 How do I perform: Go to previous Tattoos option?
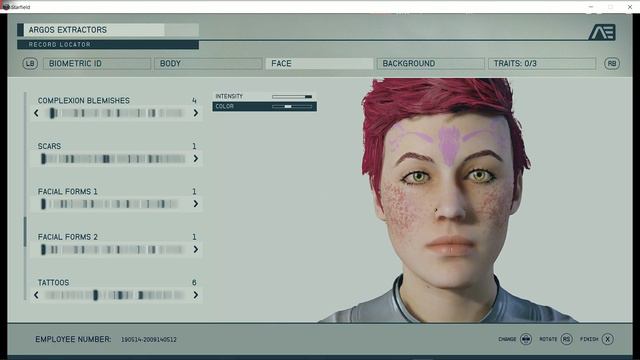[x=36, y=295]
